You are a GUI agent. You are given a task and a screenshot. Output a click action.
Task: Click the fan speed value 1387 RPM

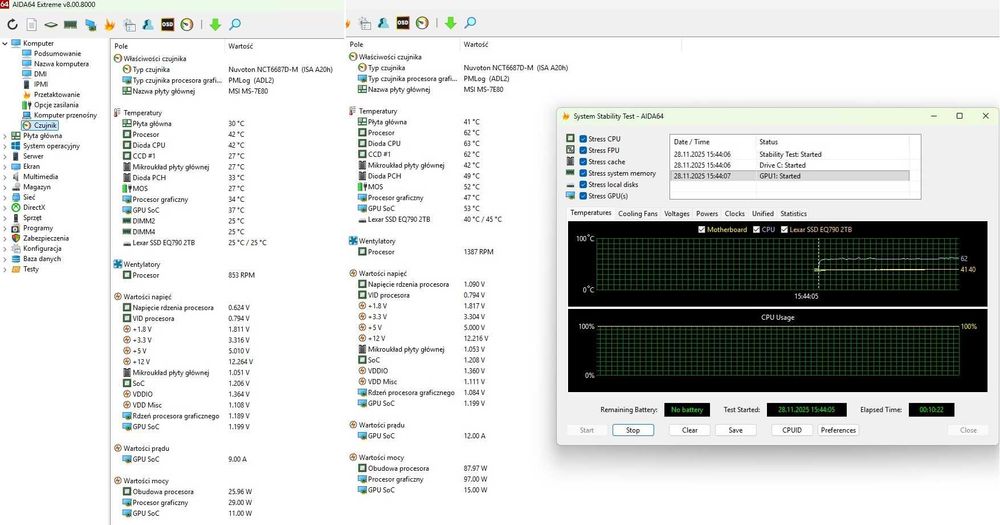[478, 252]
